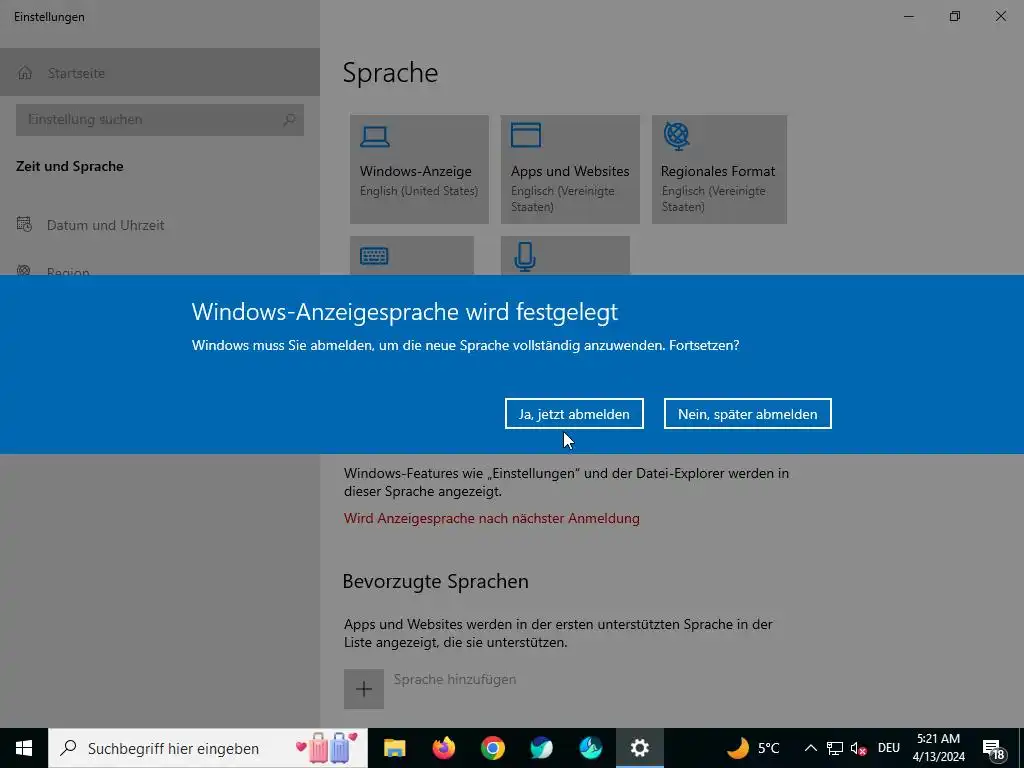
Task: Confirm with Ja, jetzt abmelden button
Action: tap(574, 413)
